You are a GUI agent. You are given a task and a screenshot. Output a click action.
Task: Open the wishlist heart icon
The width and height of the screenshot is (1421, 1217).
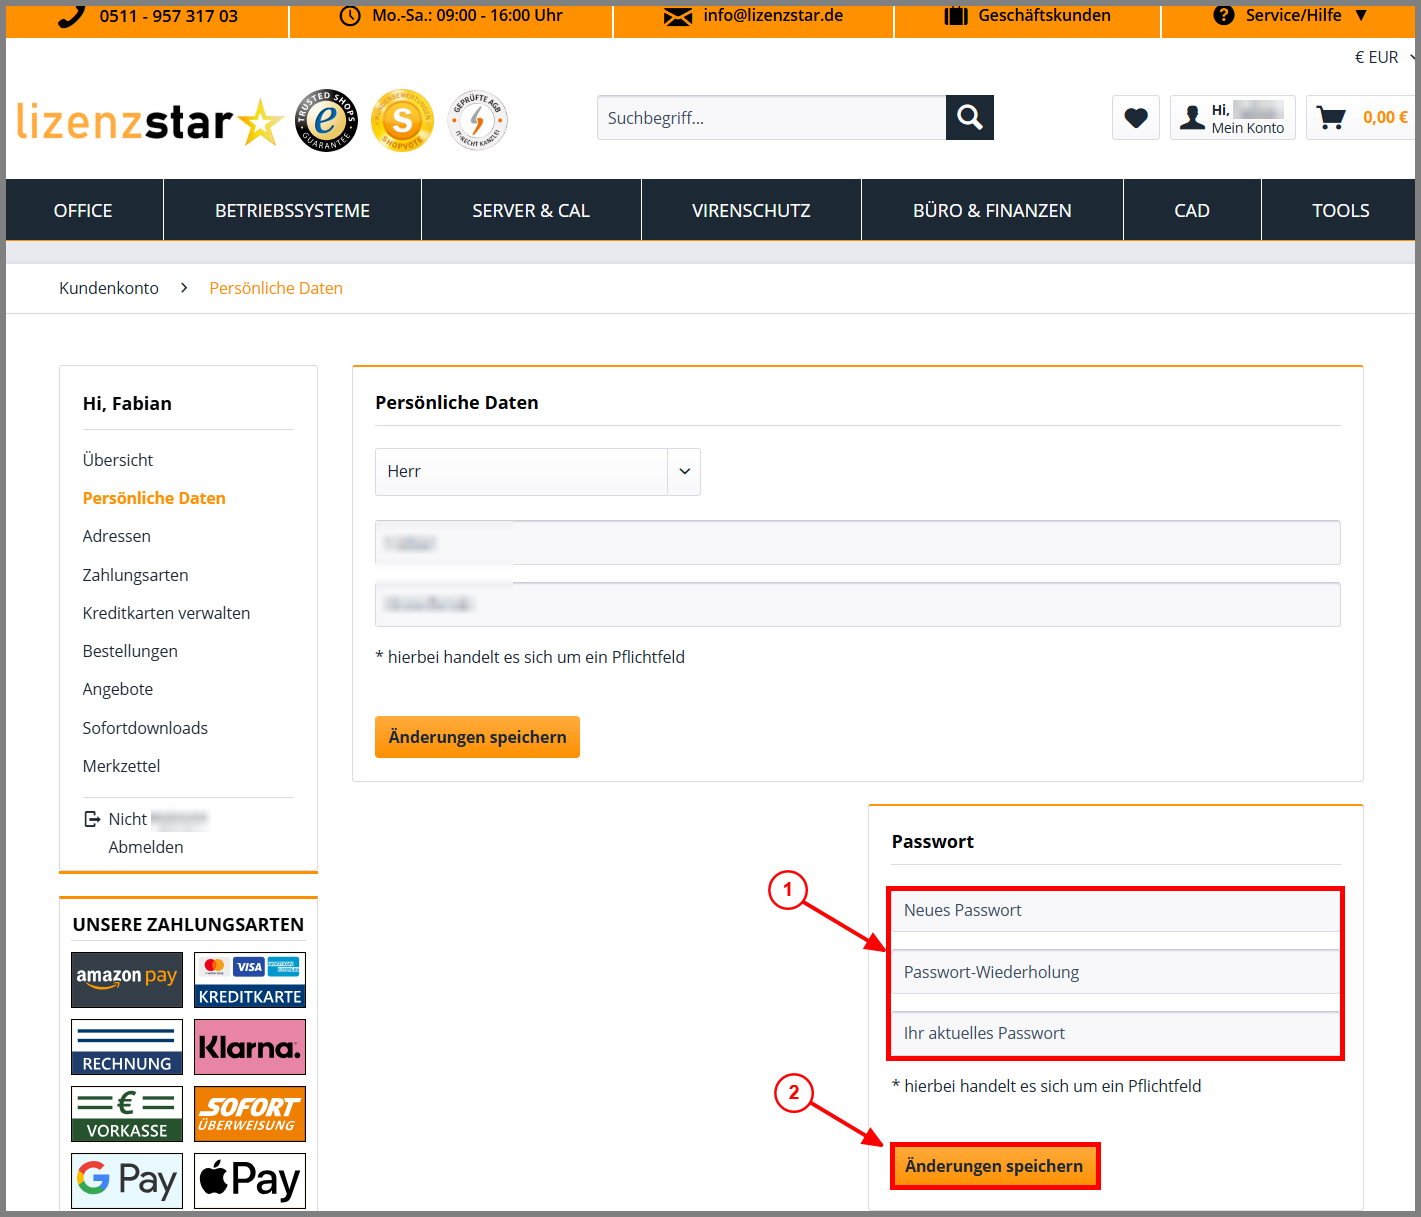point(1135,118)
